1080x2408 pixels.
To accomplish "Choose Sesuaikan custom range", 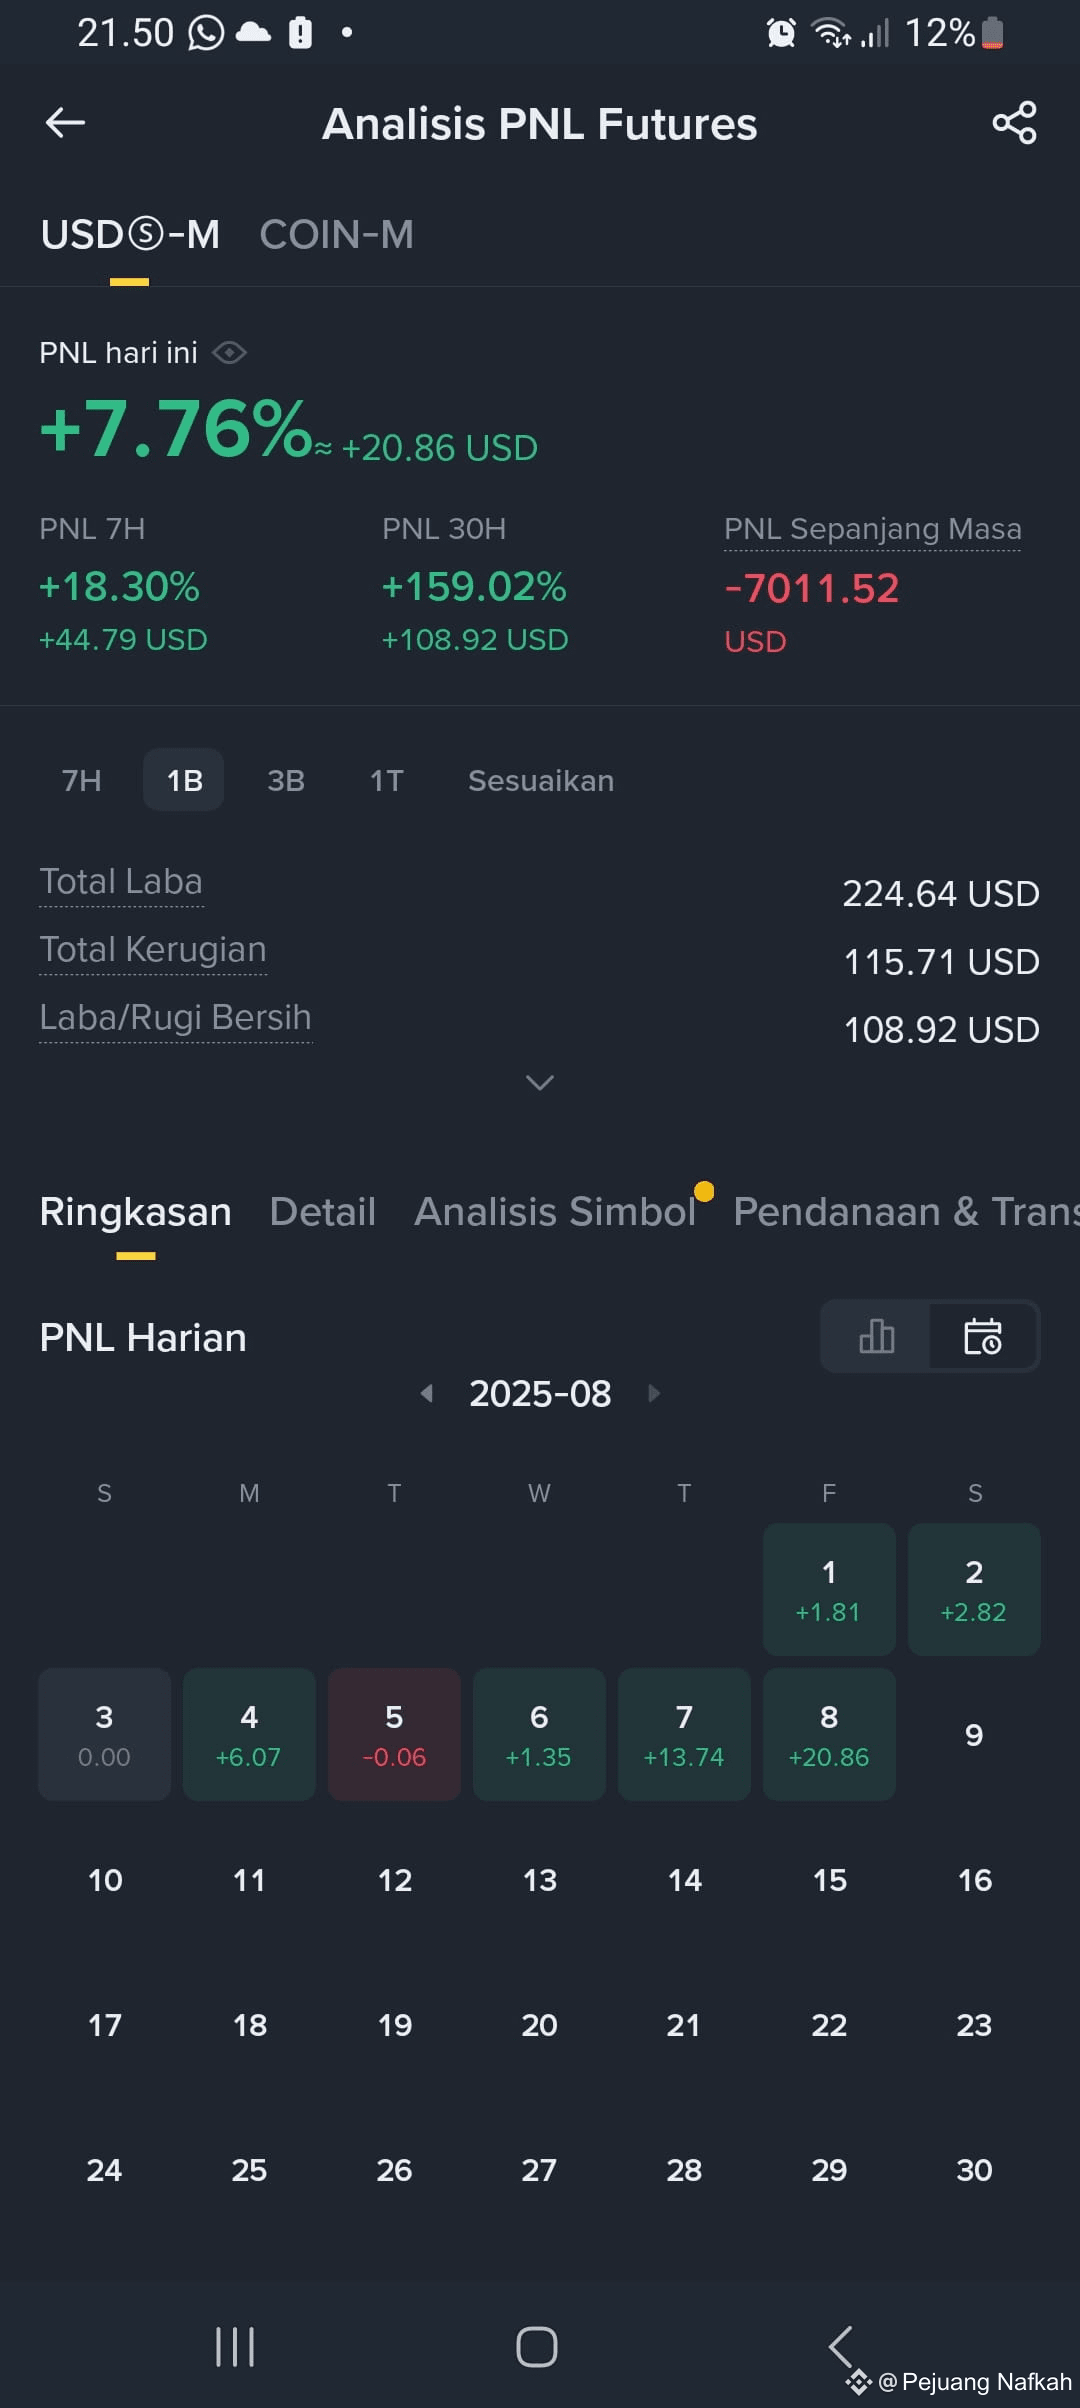I will (541, 780).
